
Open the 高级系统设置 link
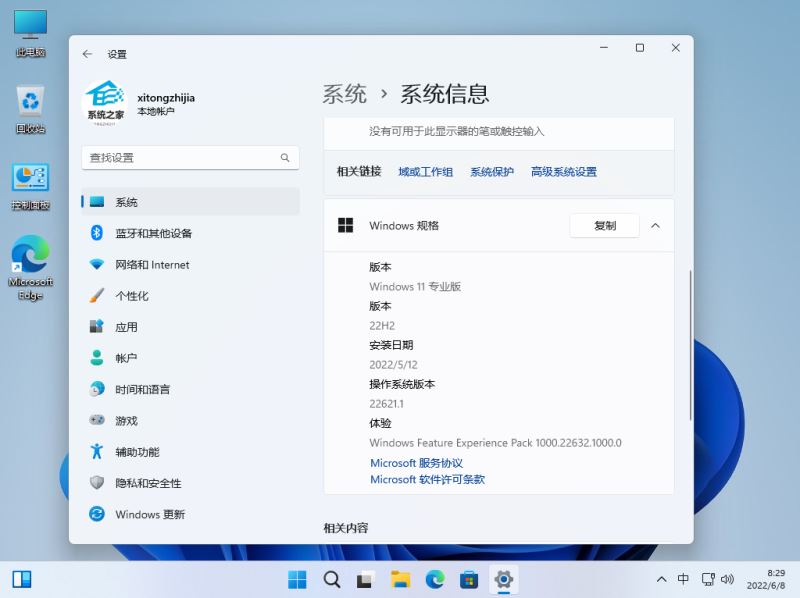[x=564, y=172]
